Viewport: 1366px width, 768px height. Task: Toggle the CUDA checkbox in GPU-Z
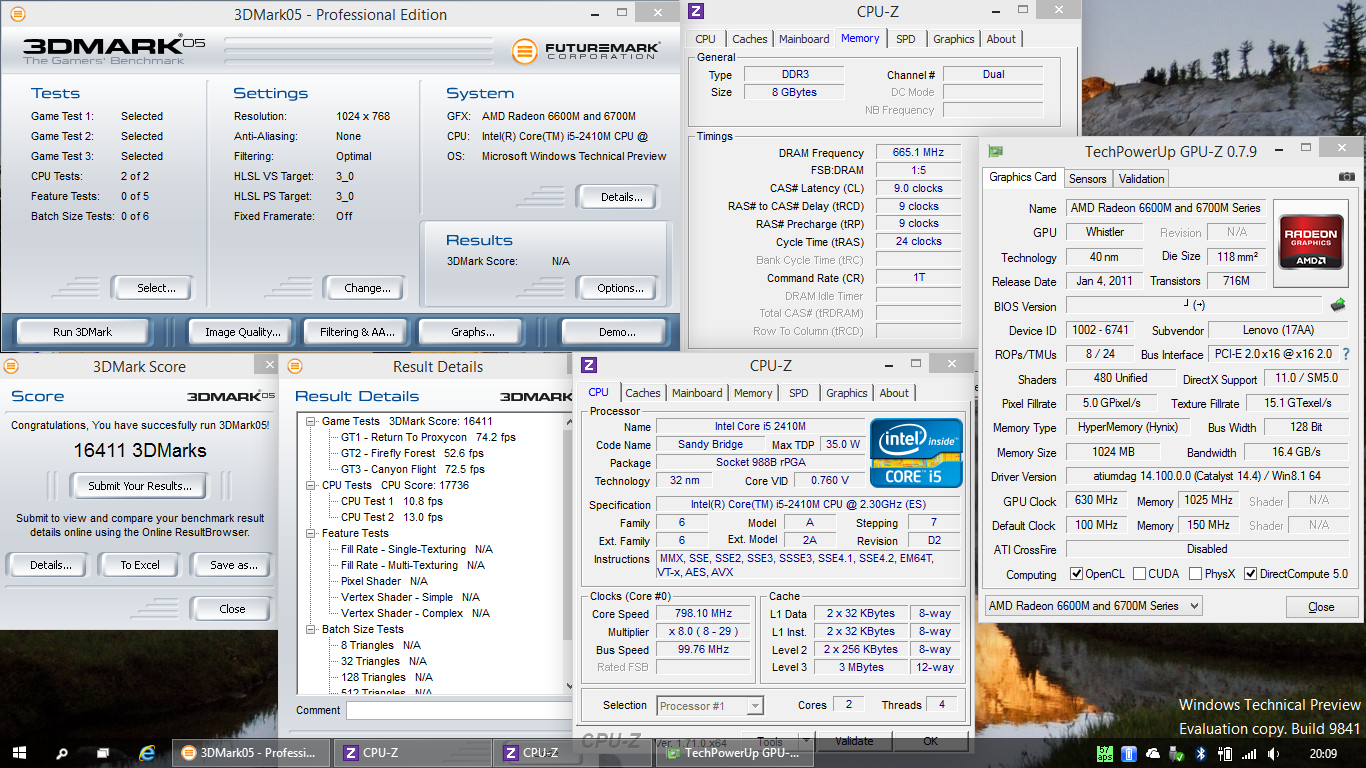tap(1139, 574)
